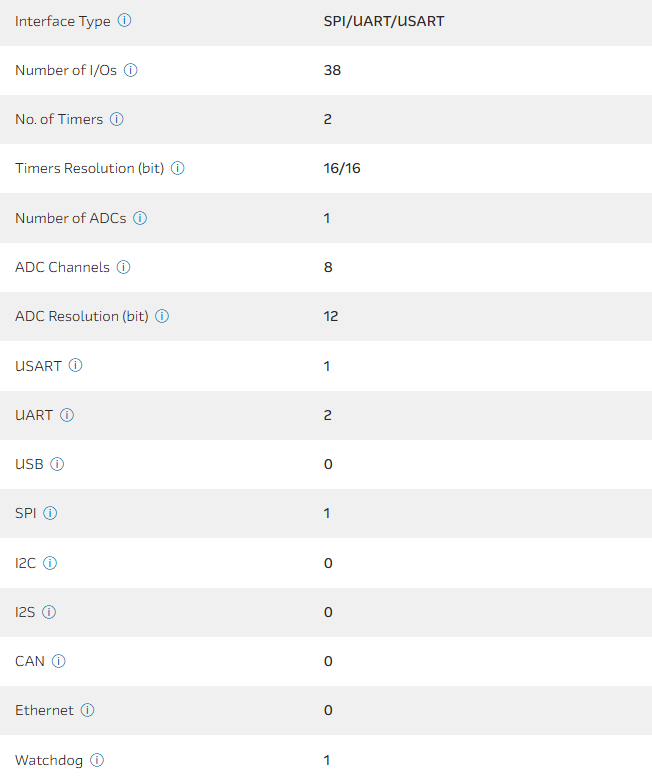Show info for I2C parameter
652x784 pixels.
(x=50, y=563)
